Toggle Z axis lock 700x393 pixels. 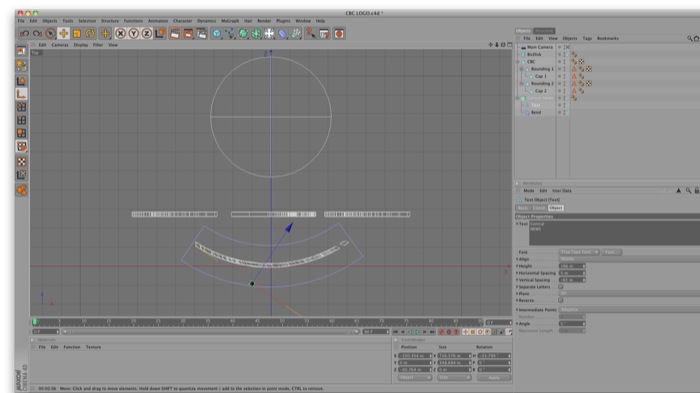tap(146, 33)
